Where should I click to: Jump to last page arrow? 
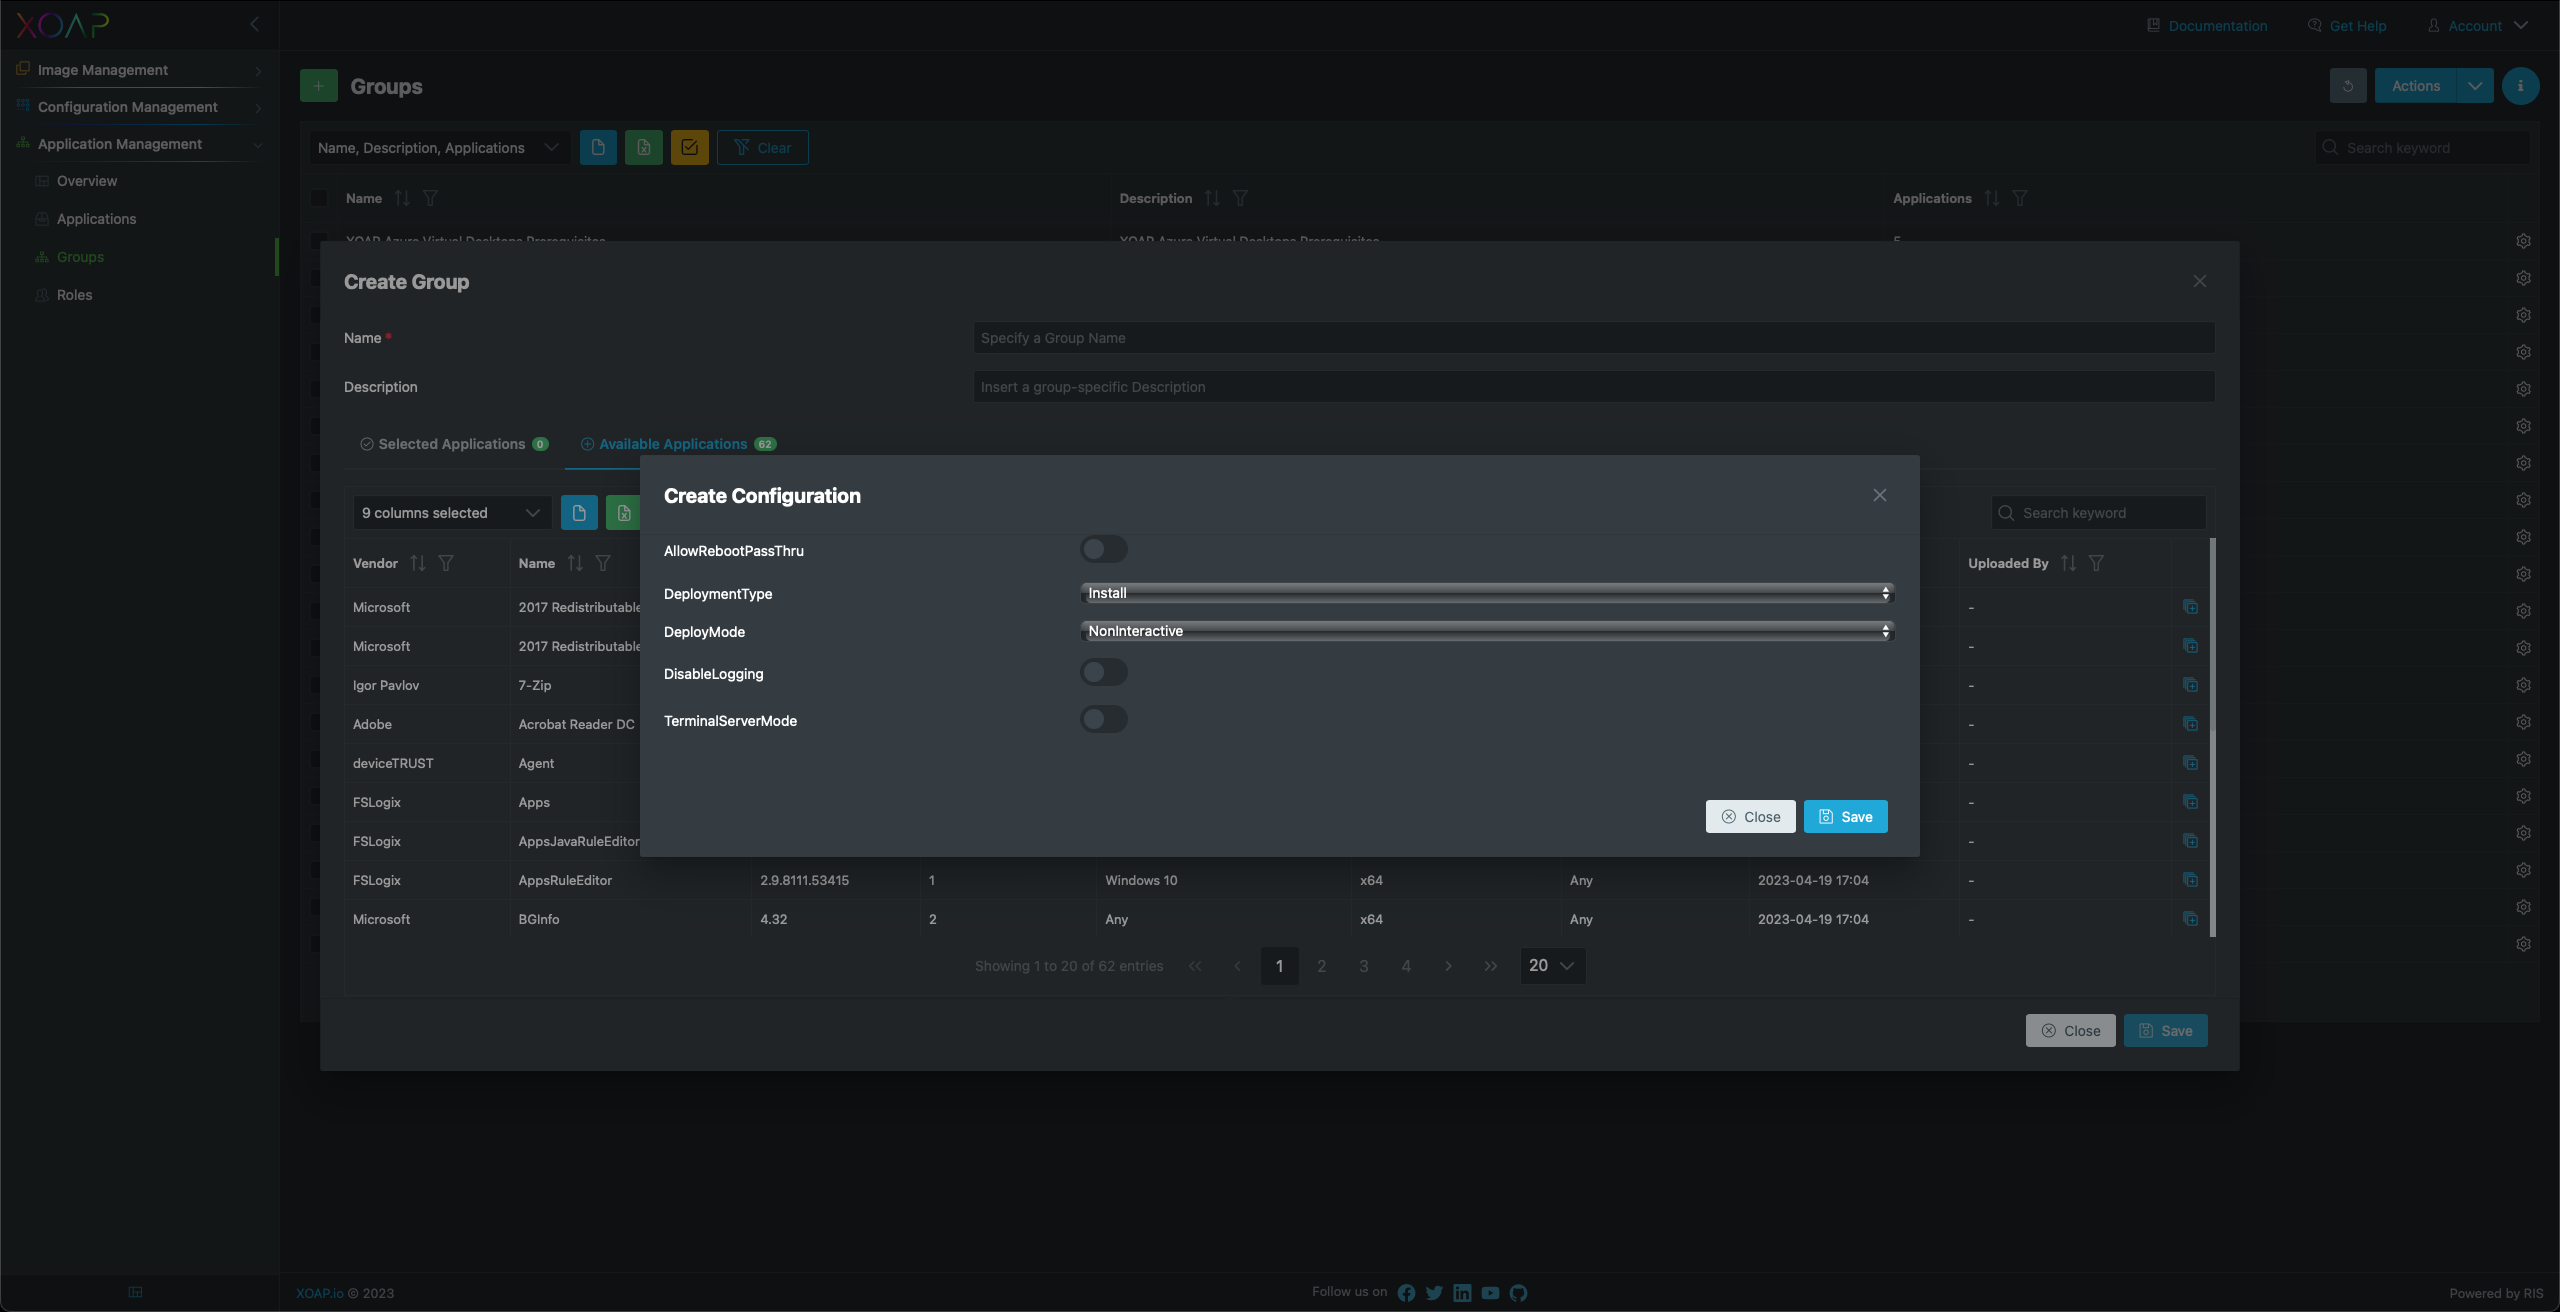pyautogui.click(x=1490, y=966)
